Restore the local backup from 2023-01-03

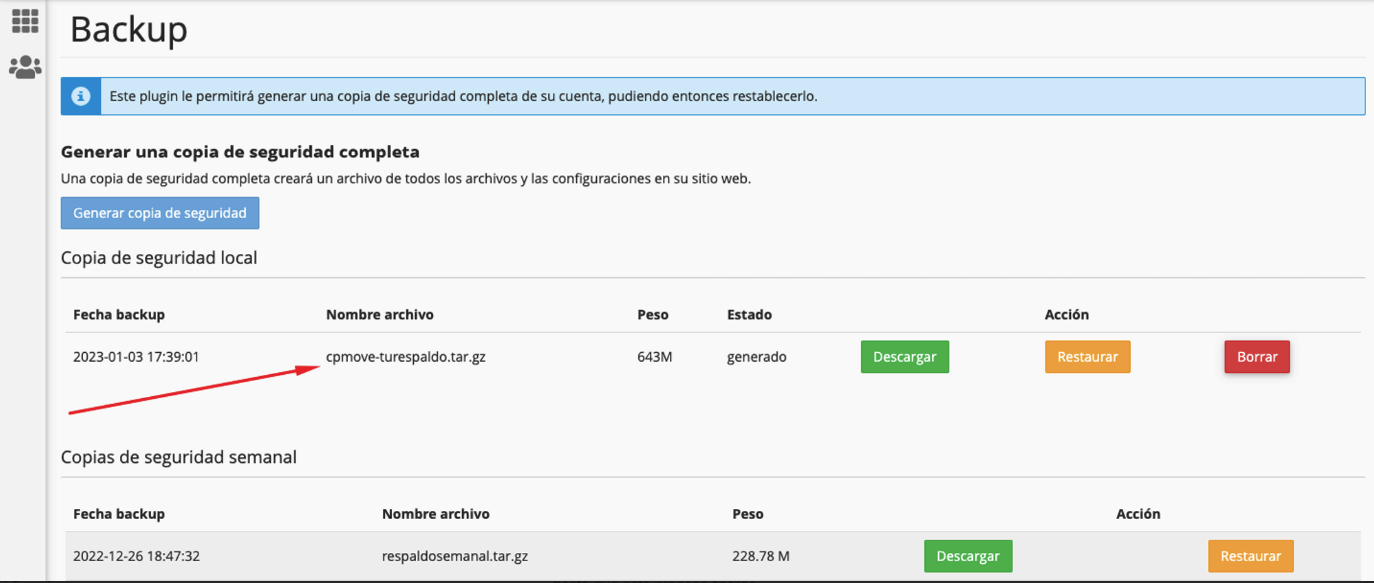1088,357
